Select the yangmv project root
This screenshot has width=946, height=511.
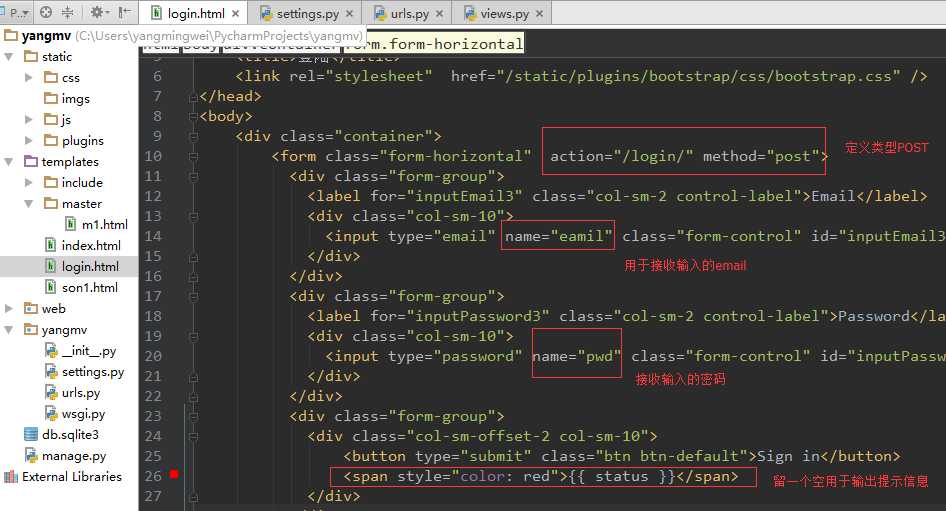click(46, 36)
